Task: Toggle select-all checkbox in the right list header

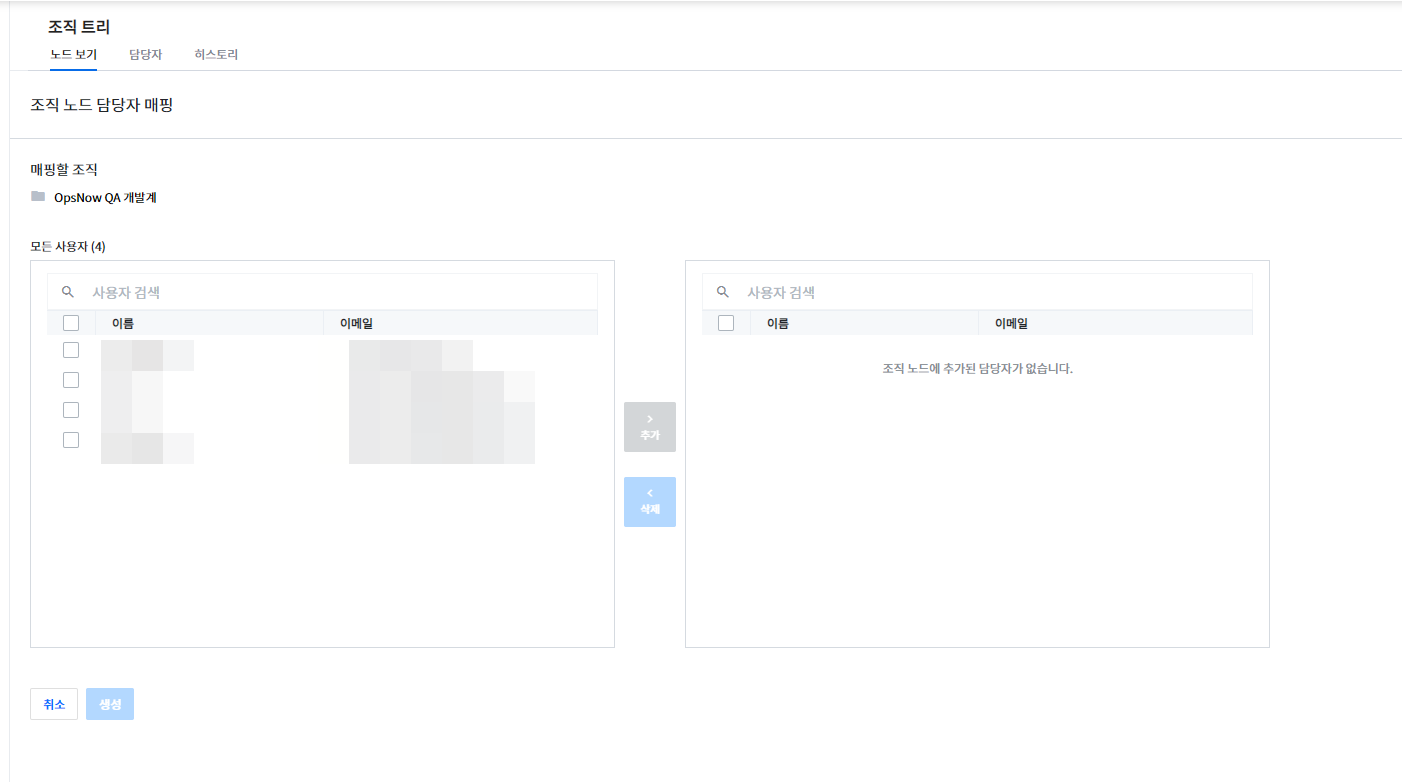Action: pos(726,323)
